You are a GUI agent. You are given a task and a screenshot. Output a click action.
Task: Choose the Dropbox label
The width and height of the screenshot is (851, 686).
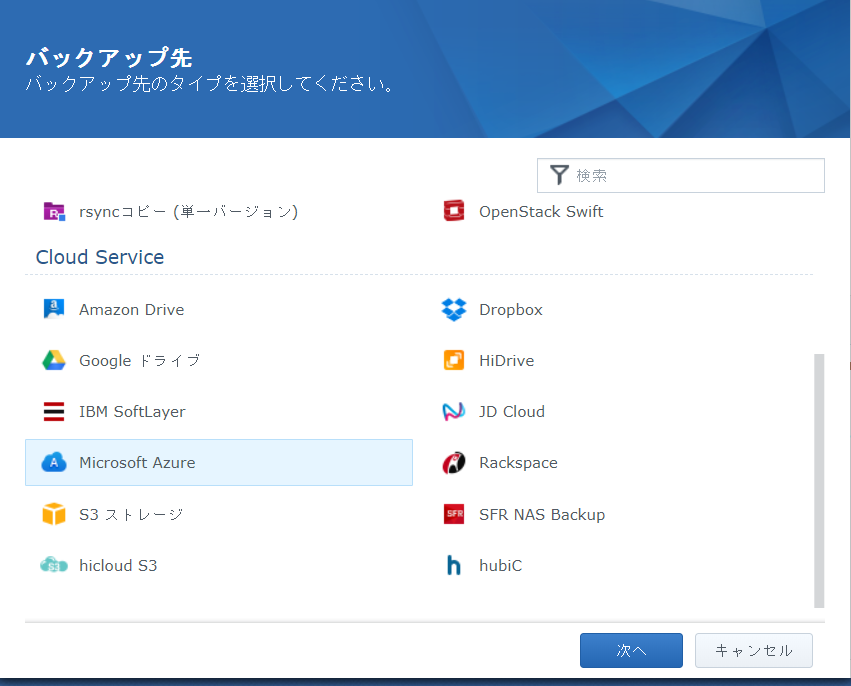(x=511, y=310)
